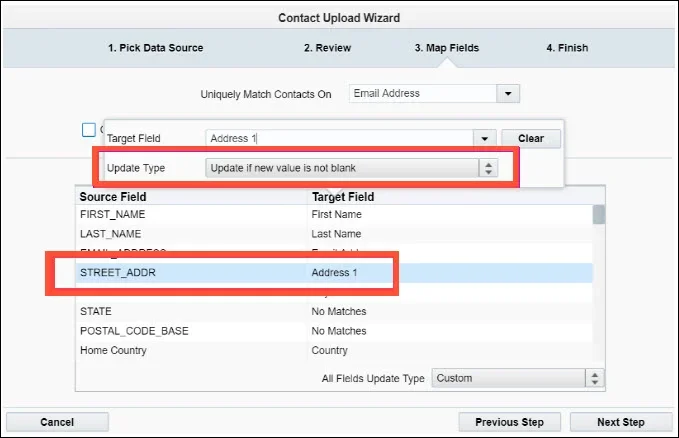This screenshot has width=679, height=438.
Task: Cancel the Contact Upload Wizard
Action: [57, 422]
